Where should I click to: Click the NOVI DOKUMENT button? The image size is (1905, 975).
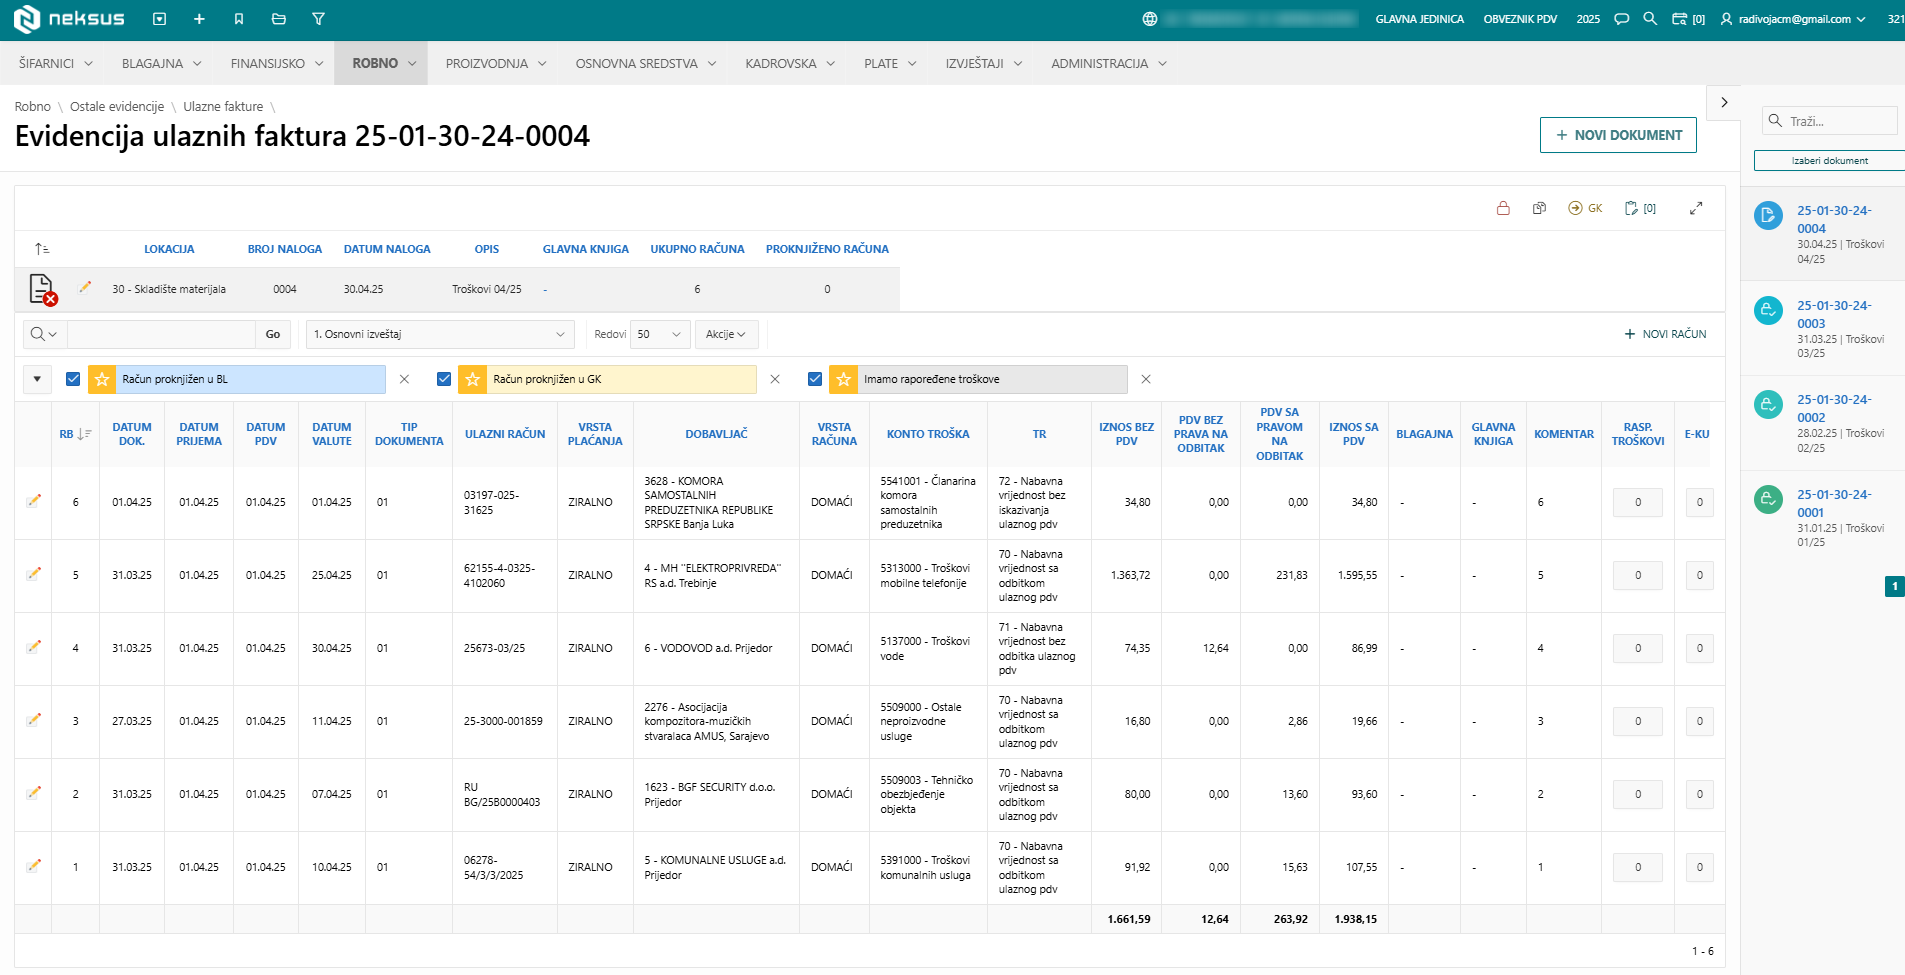coord(1618,135)
